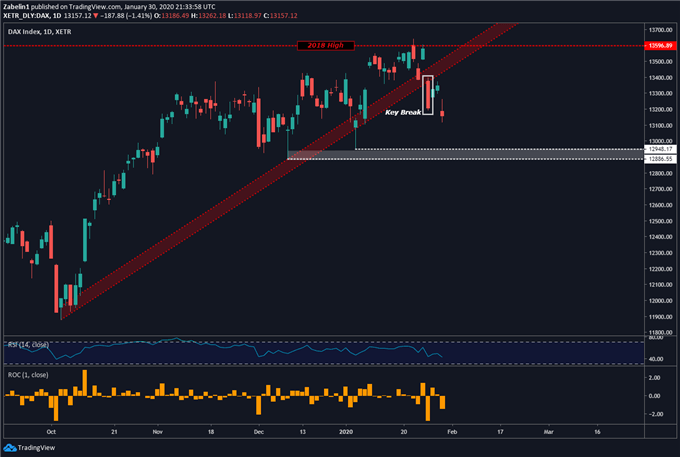Click the Dec label on time axis
Screen dimensions: 680x457
pos(258,432)
